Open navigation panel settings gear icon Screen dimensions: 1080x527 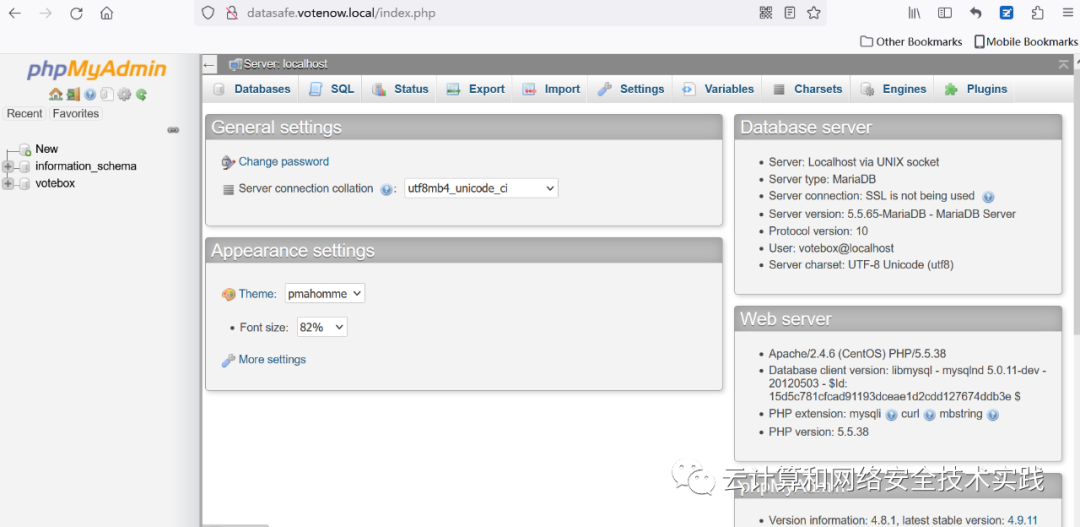point(124,94)
